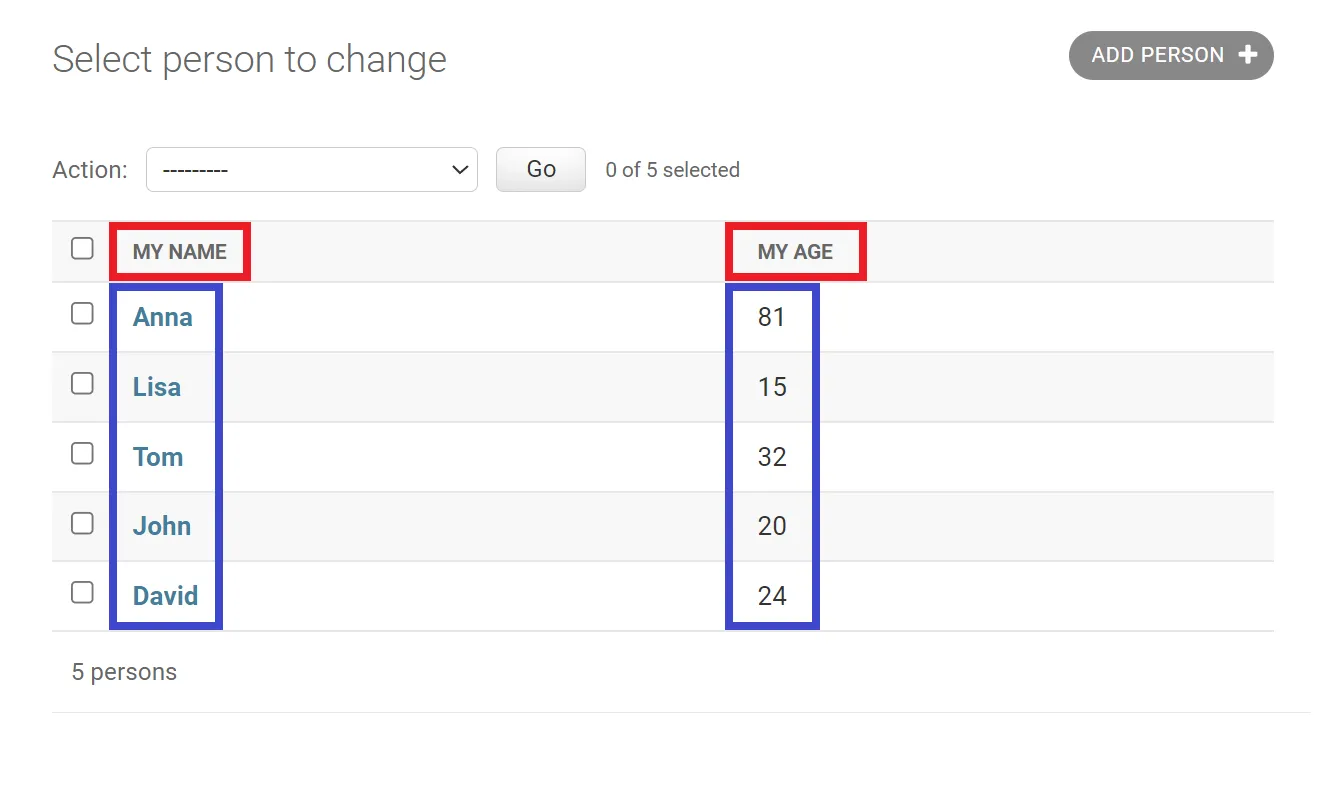This screenshot has height=806, width=1326.
Task: Tick the checkbox beside Tom
Action: (x=82, y=454)
